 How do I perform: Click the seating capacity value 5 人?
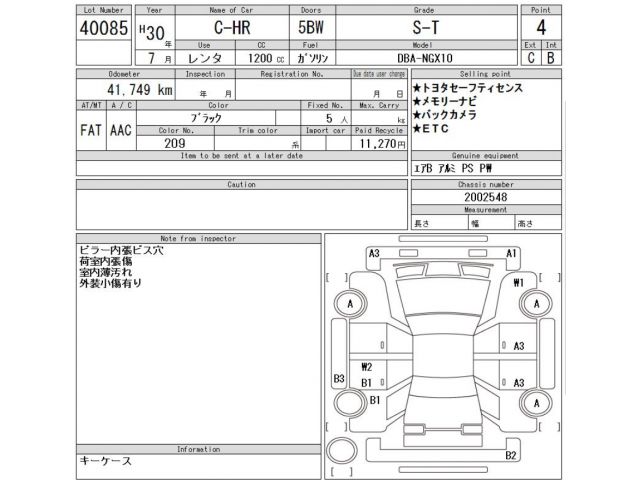click(337, 118)
